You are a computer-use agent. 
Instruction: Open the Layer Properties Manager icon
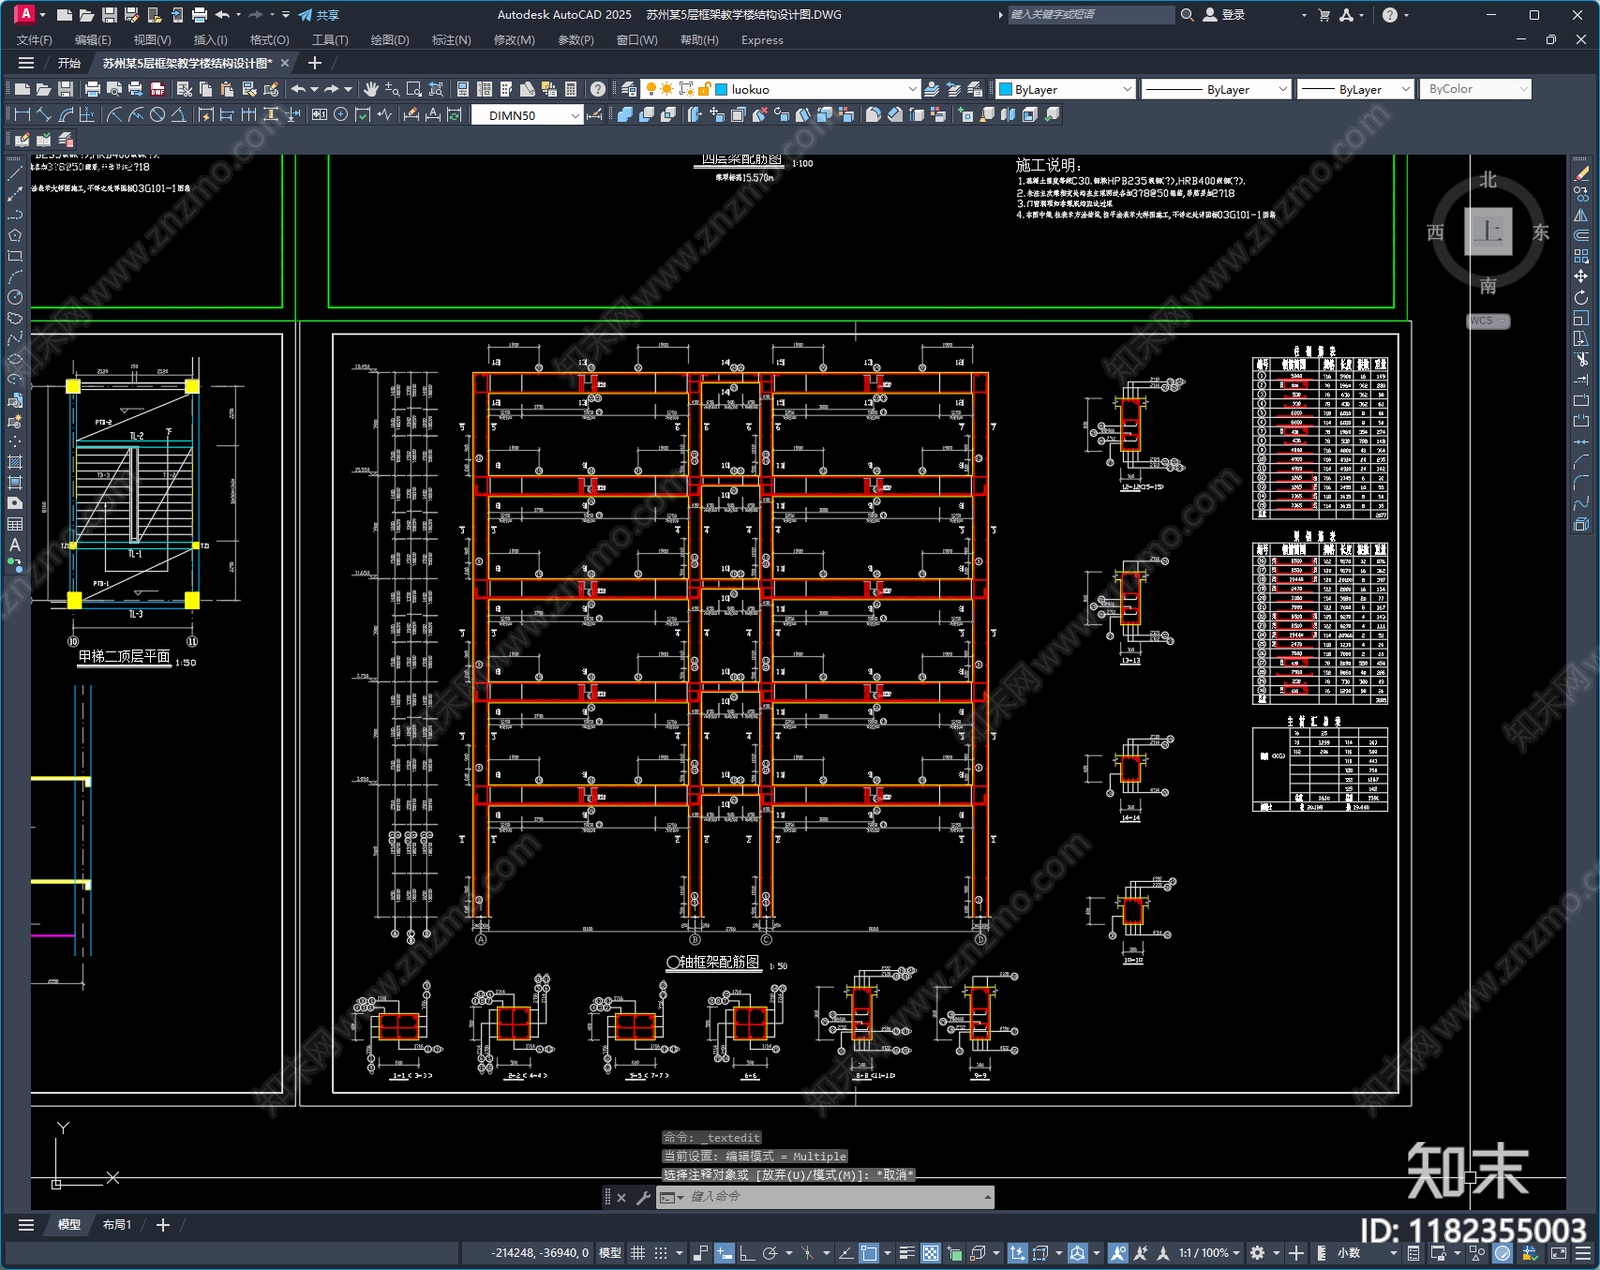click(x=629, y=89)
